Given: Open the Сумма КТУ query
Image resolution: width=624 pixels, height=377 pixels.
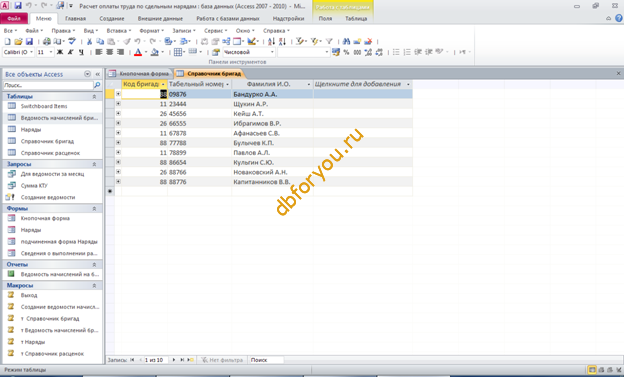Looking at the screenshot, I should tap(34, 186).
